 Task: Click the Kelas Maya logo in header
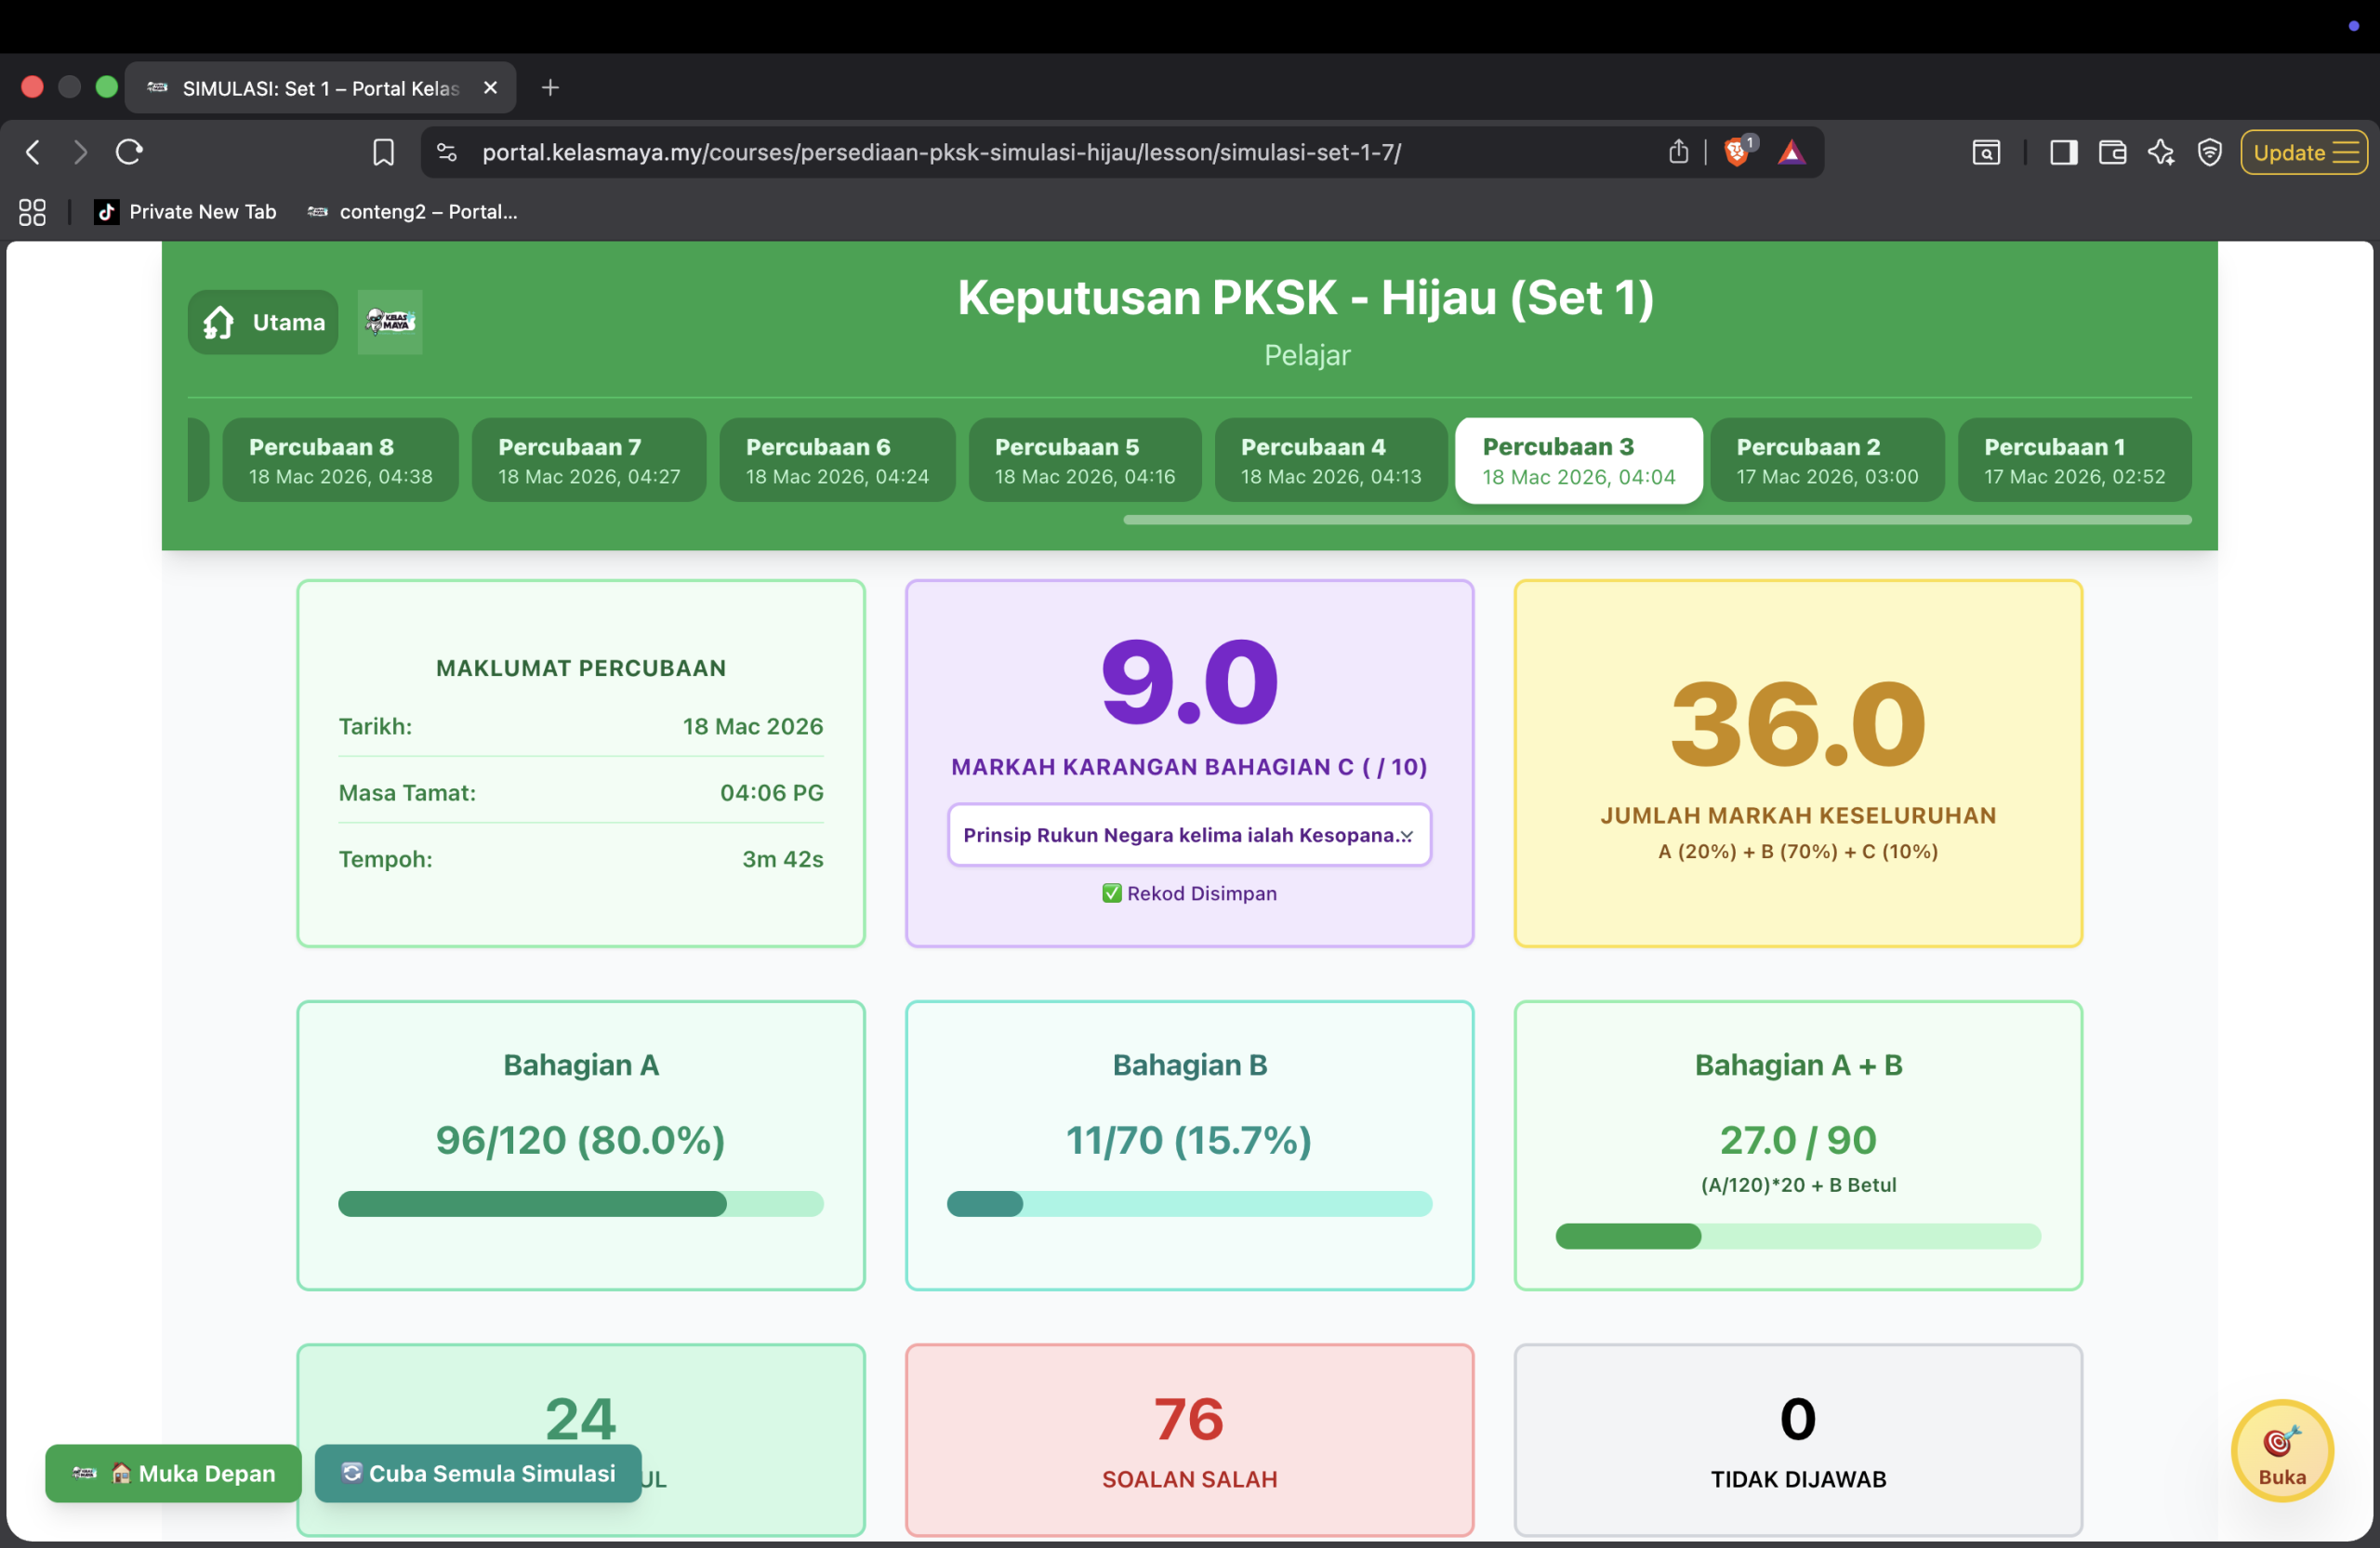pos(390,322)
